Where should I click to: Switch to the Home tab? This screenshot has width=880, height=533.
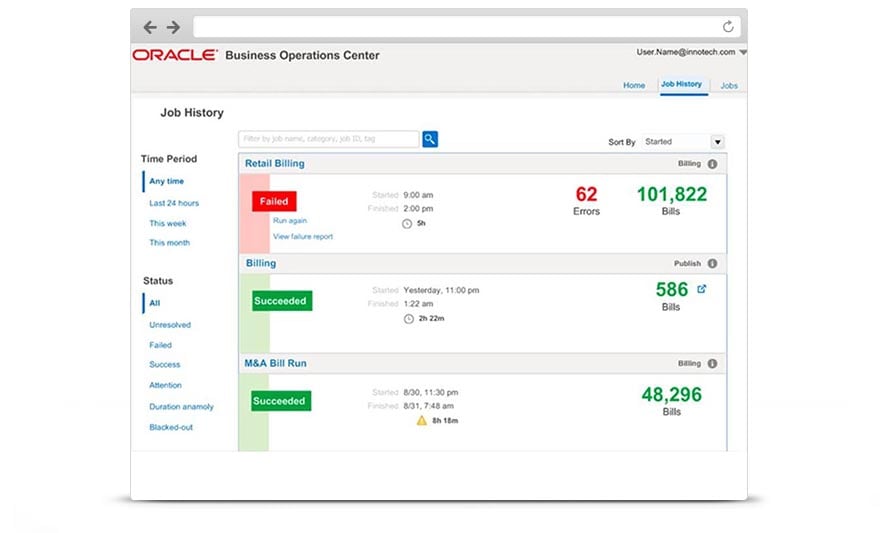click(x=634, y=85)
